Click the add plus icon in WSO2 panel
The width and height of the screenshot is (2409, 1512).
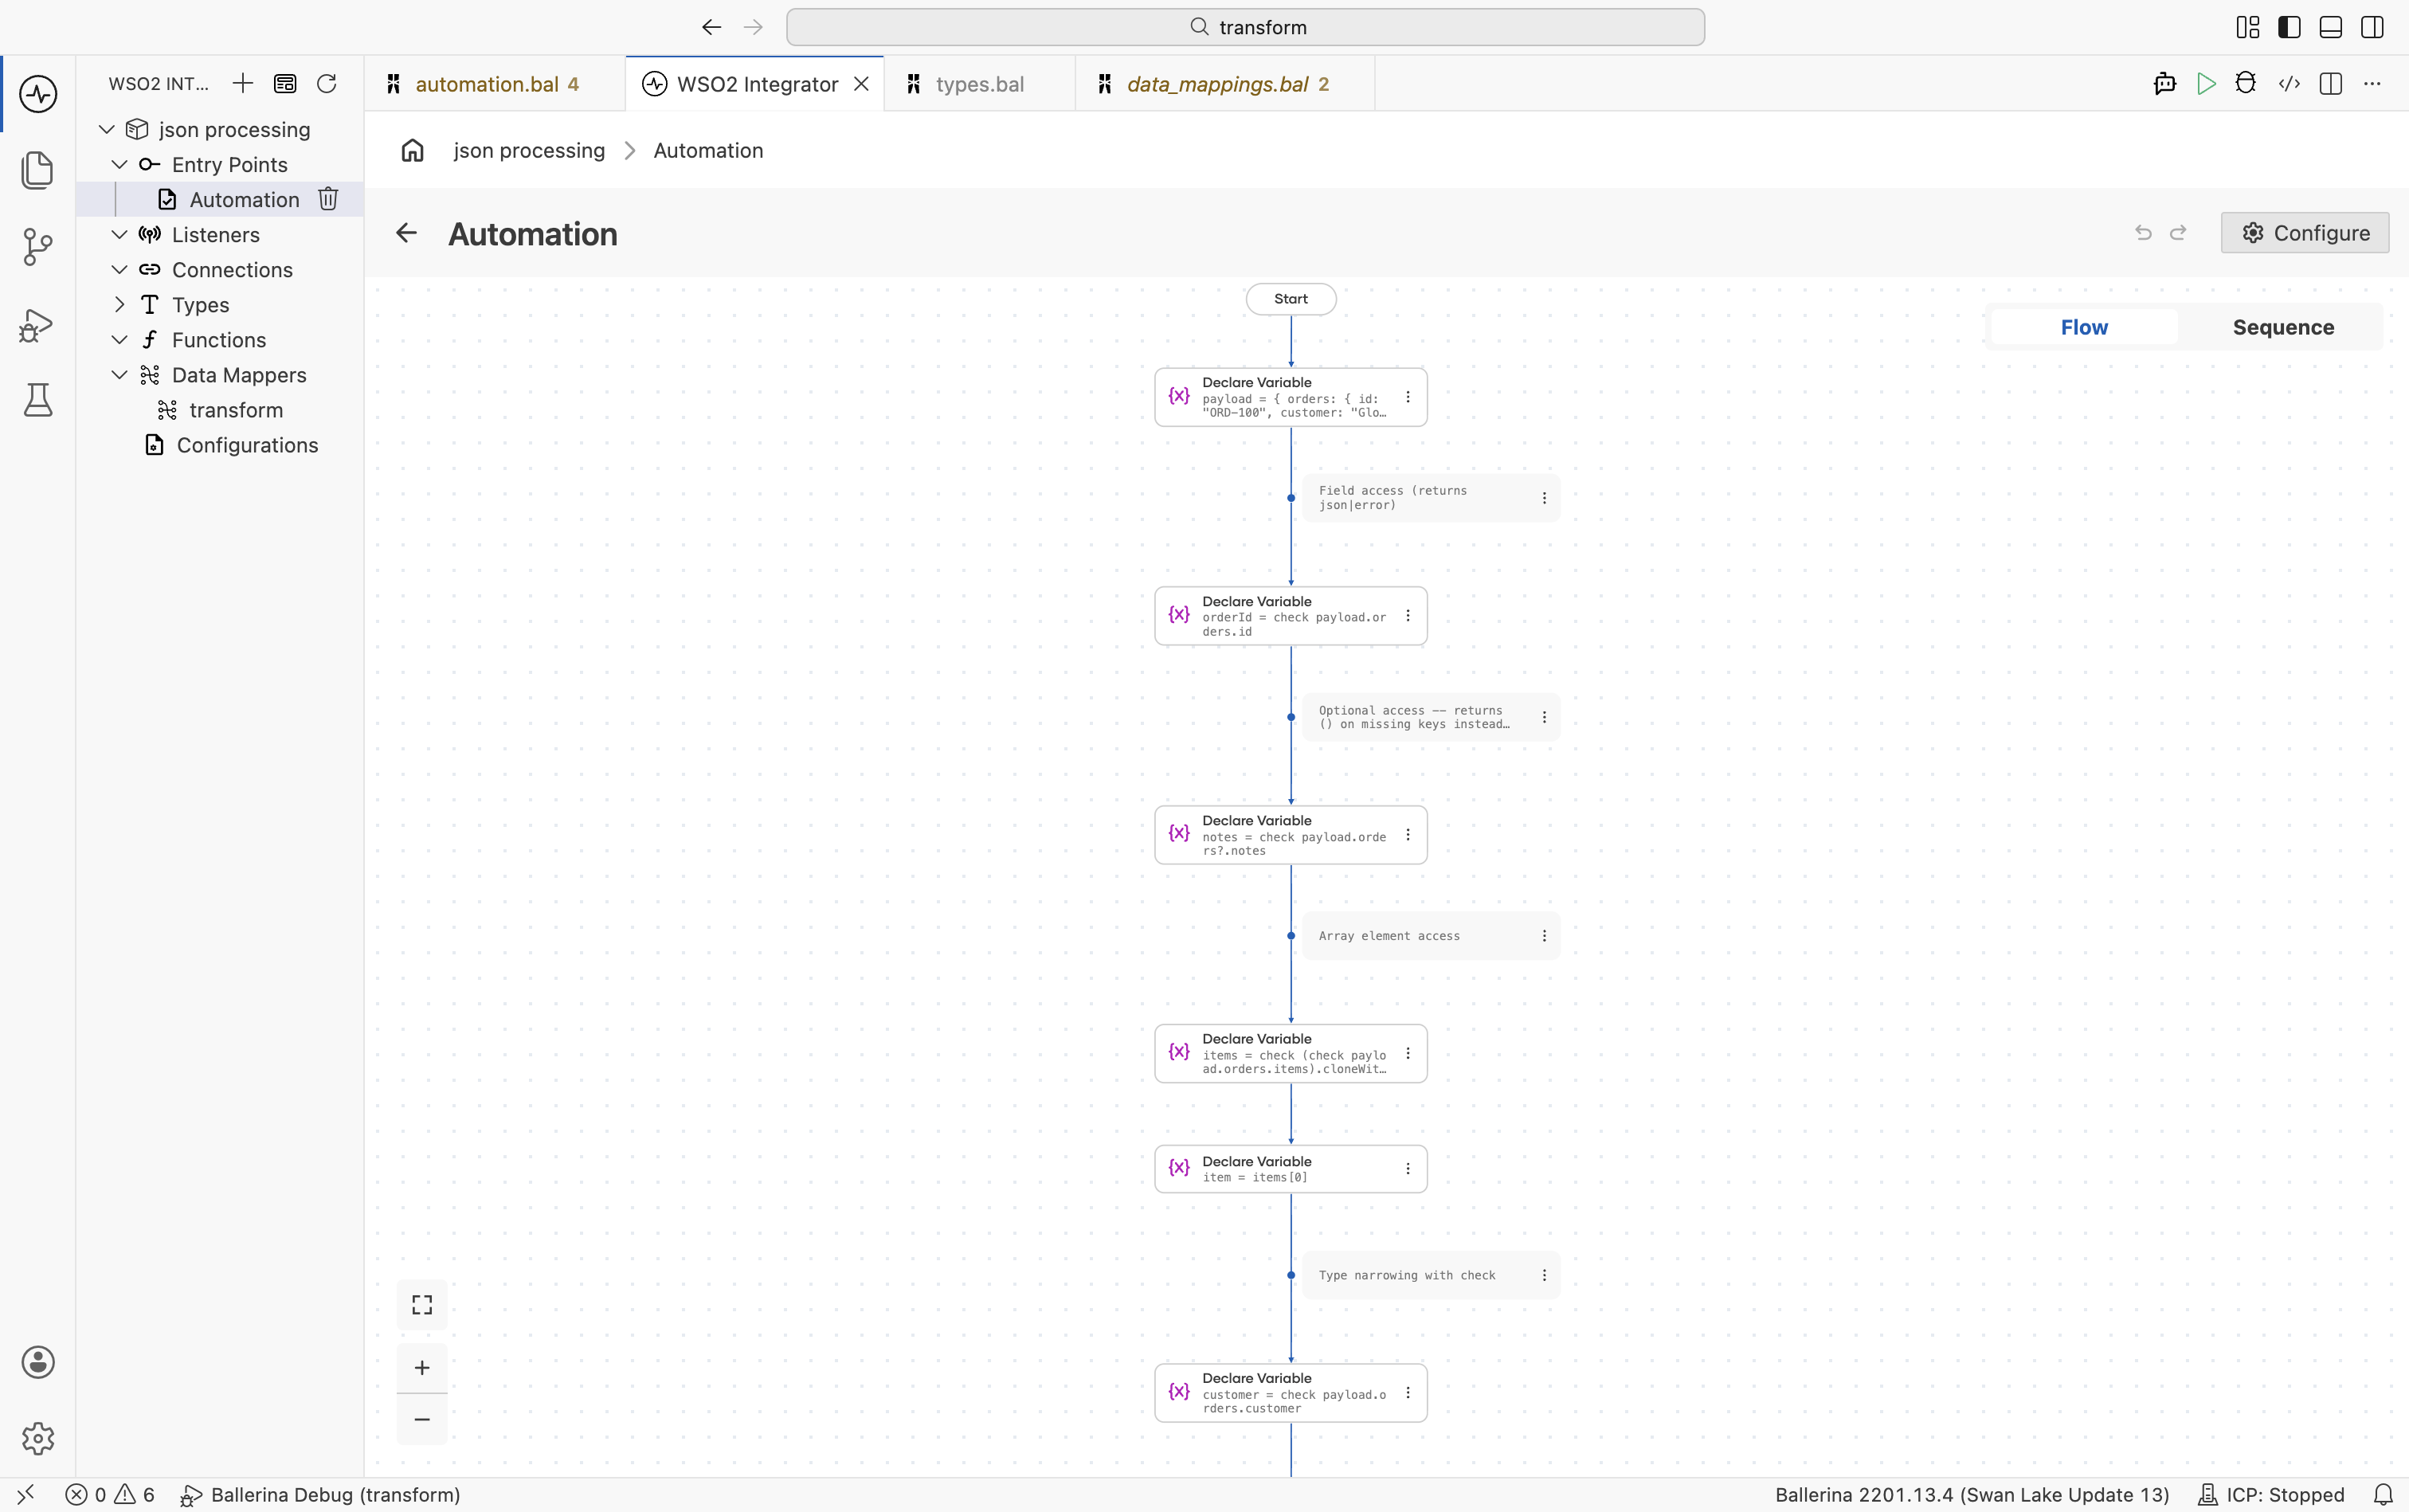[243, 83]
